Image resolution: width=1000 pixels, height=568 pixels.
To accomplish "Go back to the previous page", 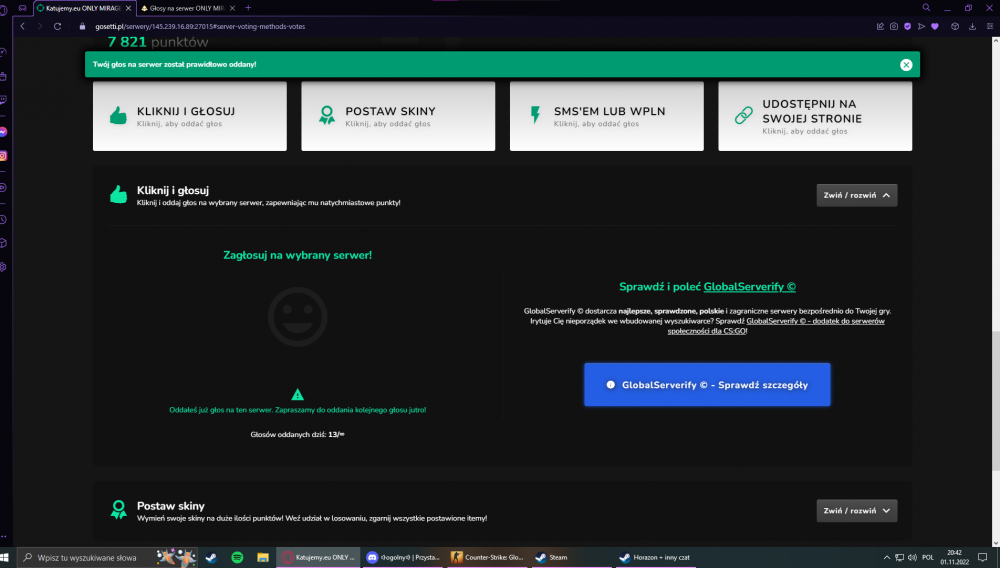I will 22,26.
